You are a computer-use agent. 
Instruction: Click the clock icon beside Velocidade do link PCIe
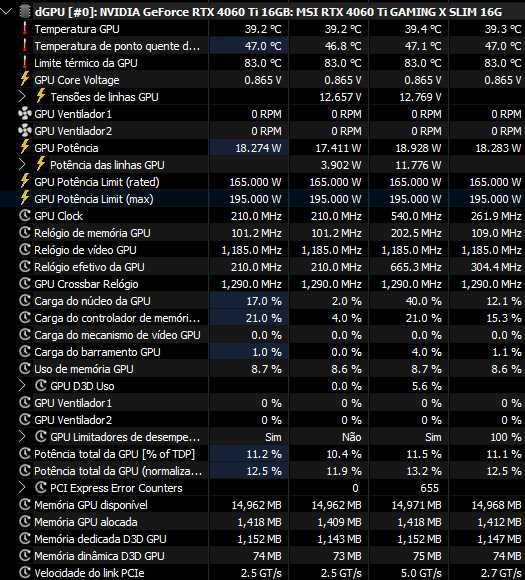tap(25, 572)
